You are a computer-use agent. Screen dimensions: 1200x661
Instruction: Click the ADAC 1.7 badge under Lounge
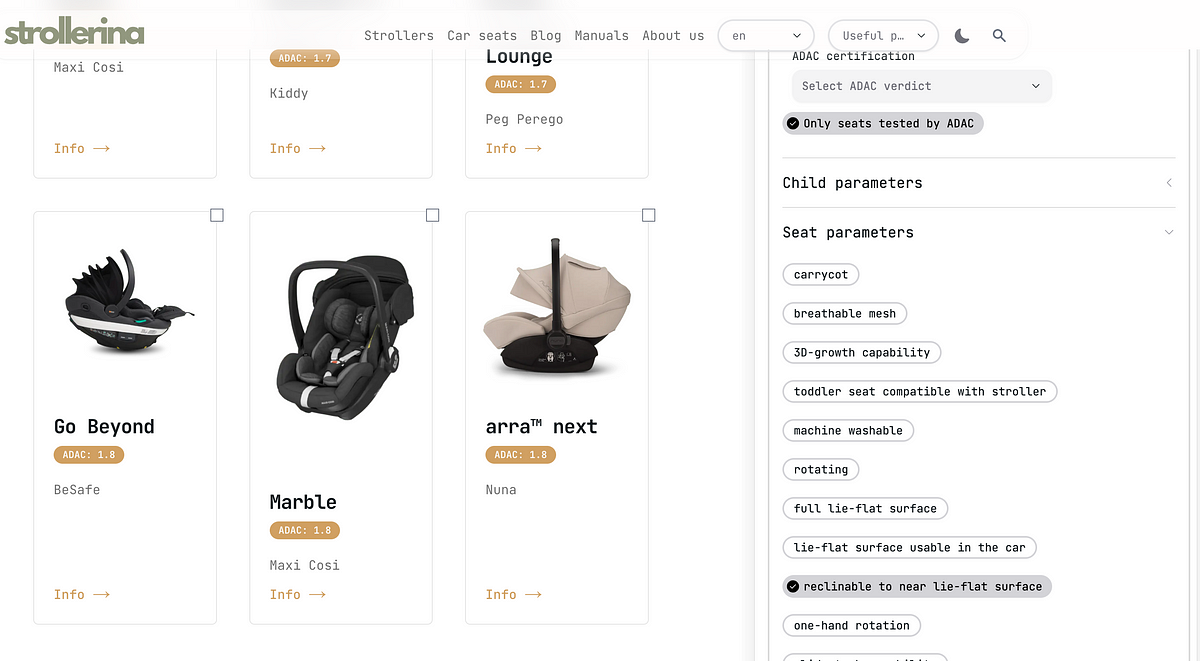pyautogui.click(x=520, y=84)
